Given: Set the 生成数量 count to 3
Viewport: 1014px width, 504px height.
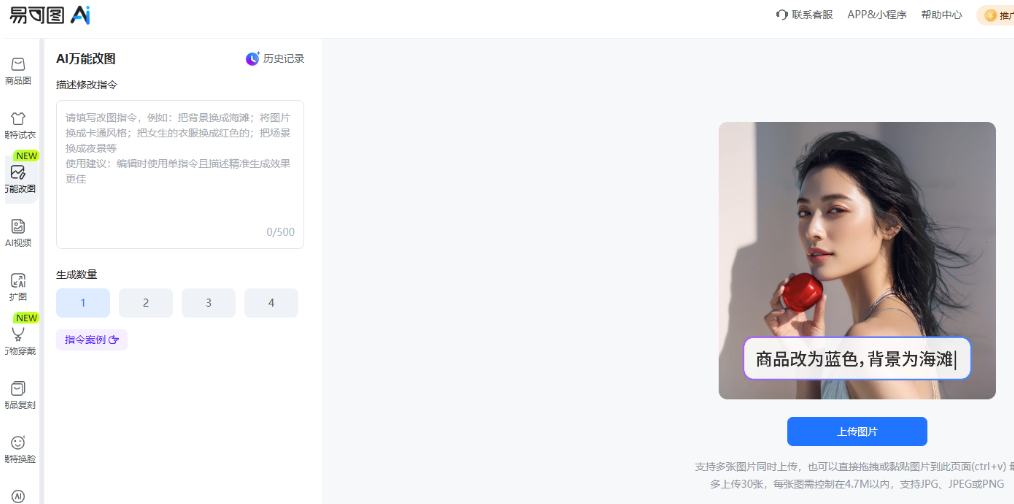Looking at the screenshot, I should coord(208,303).
